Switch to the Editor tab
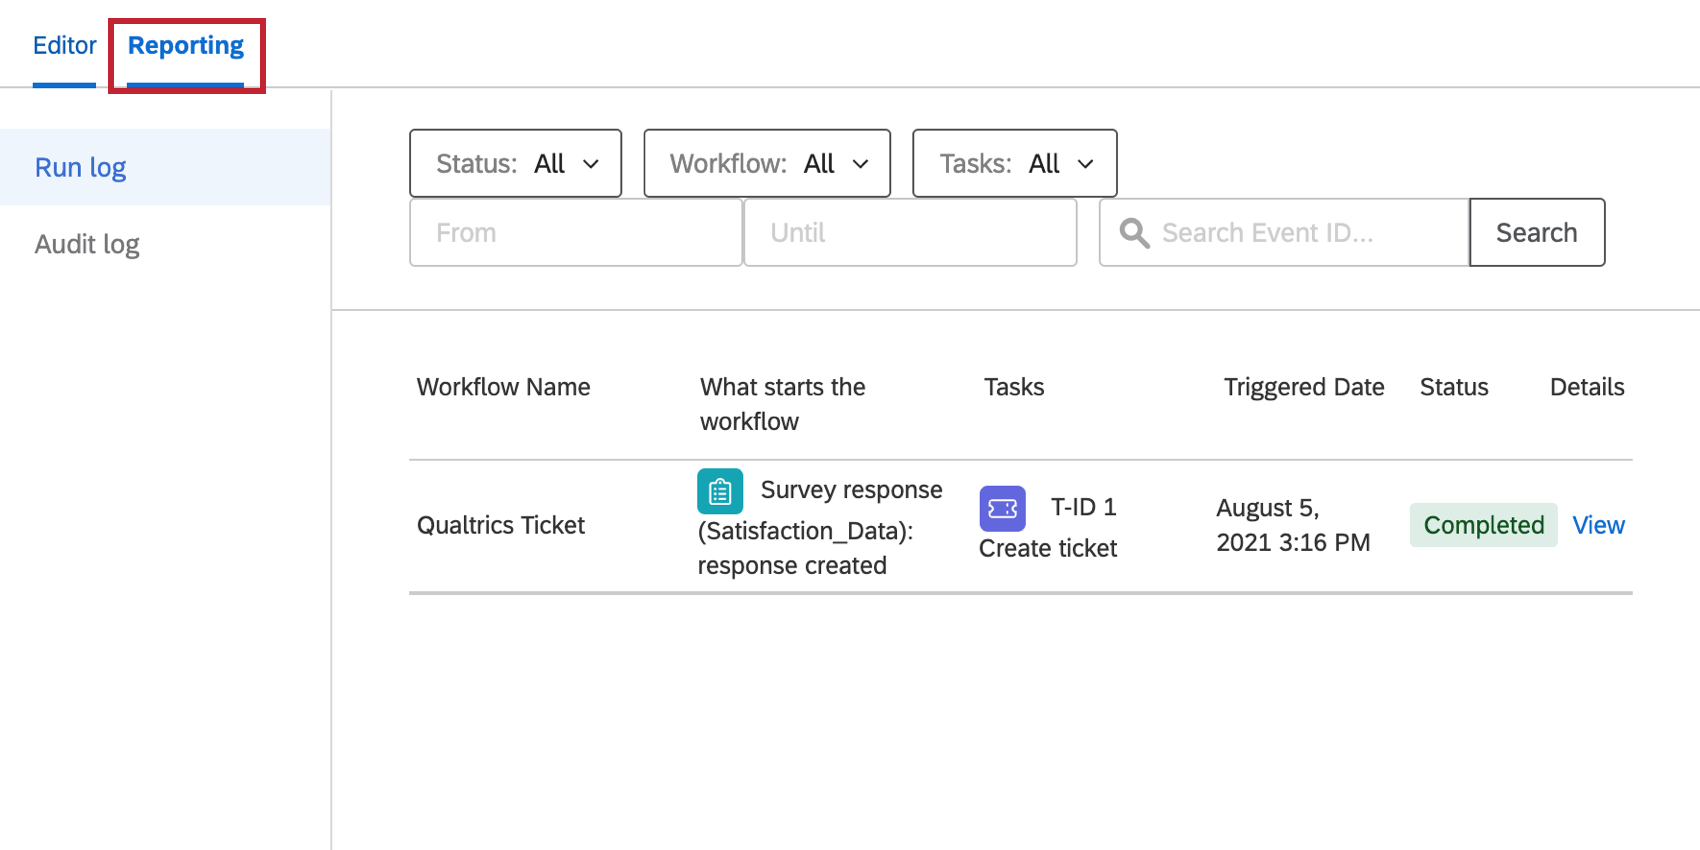 click(64, 46)
